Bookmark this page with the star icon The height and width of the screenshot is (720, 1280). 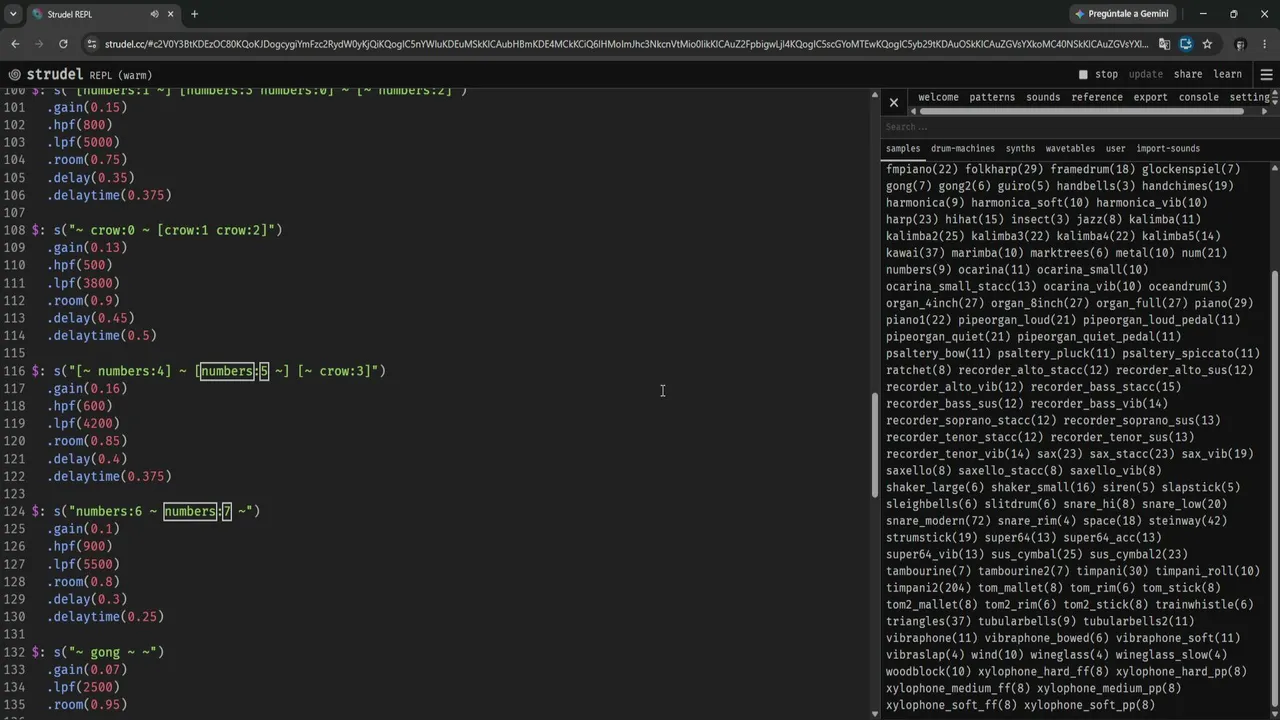(1207, 44)
